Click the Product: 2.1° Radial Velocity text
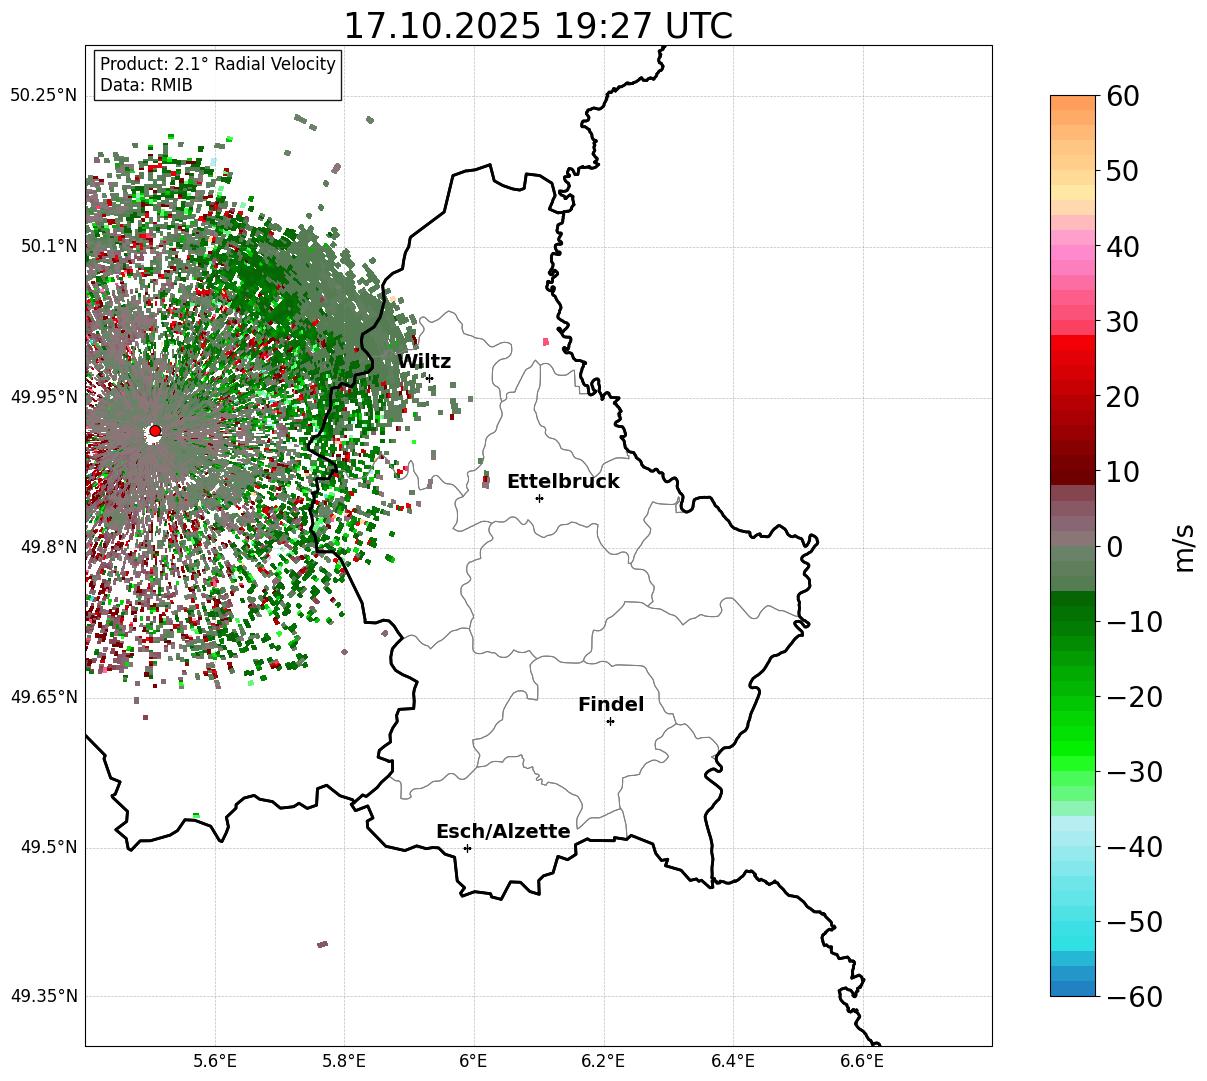1207x1081 pixels. (218, 64)
